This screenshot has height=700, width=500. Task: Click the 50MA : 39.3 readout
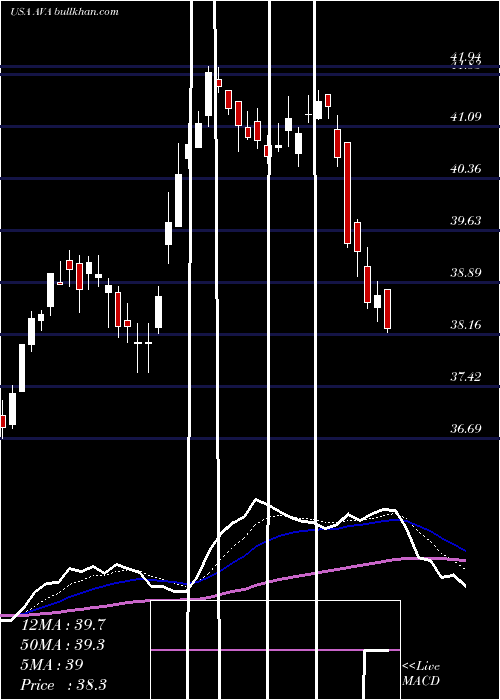pyautogui.click(x=63, y=645)
